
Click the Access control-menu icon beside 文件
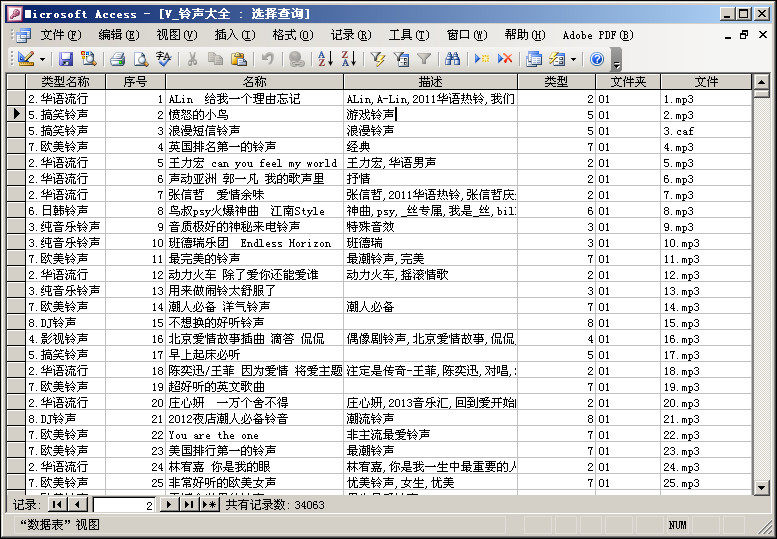point(23,35)
